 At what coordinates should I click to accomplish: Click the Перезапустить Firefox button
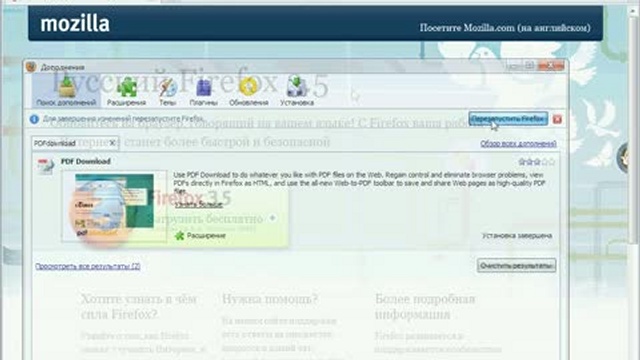point(508,119)
